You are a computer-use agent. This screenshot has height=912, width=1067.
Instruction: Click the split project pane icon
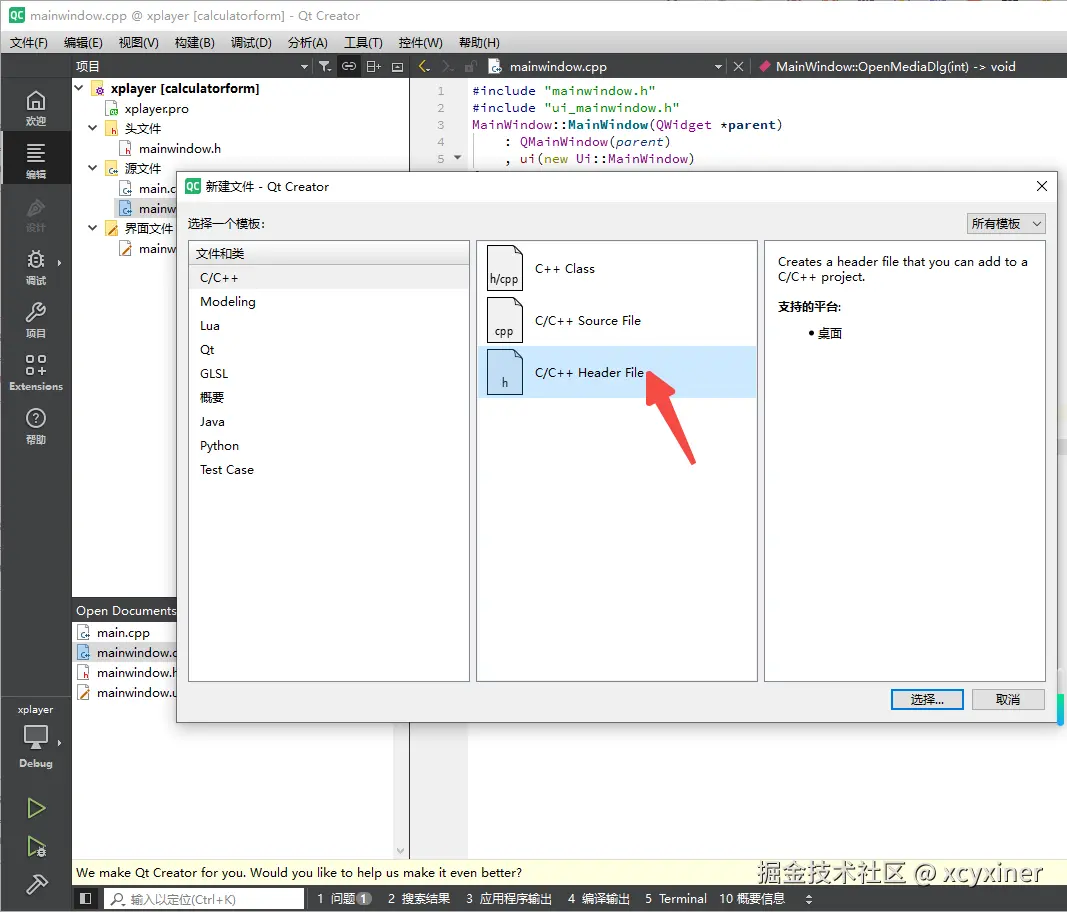(373, 66)
